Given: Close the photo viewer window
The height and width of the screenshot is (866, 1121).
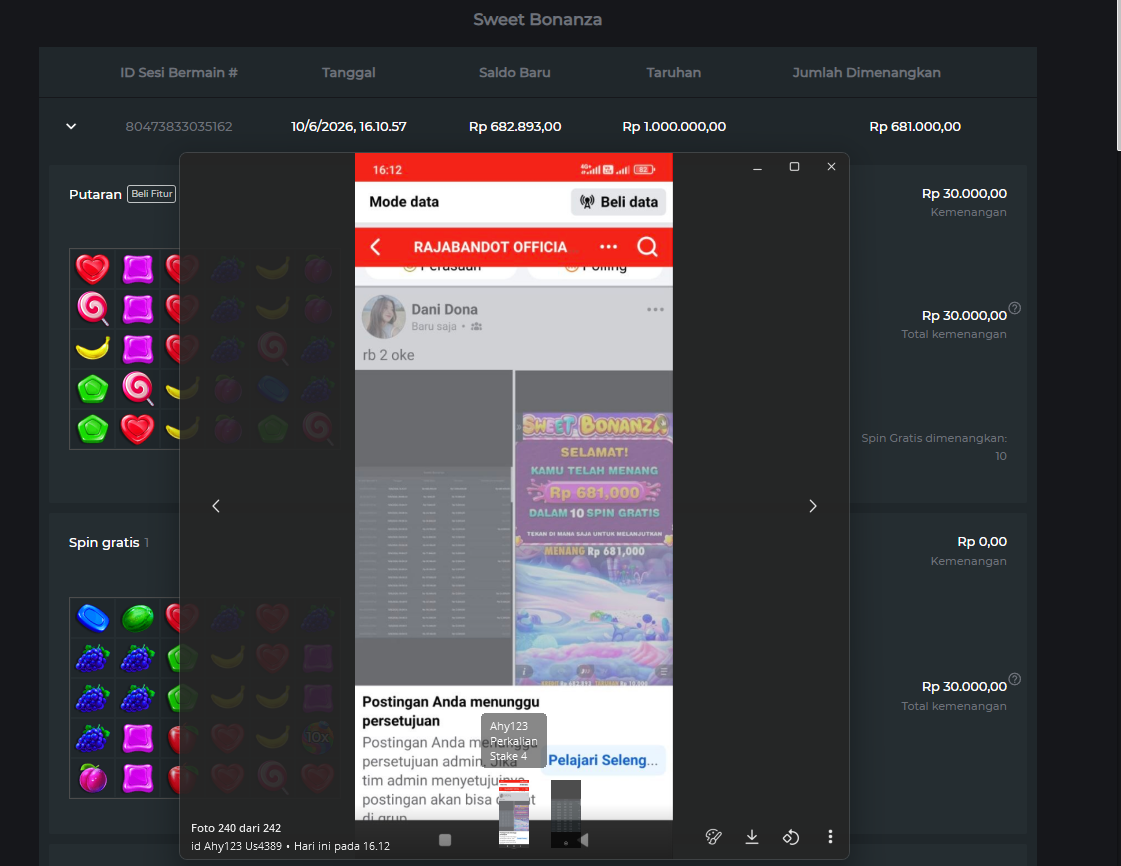Looking at the screenshot, I should click(831, 167).
